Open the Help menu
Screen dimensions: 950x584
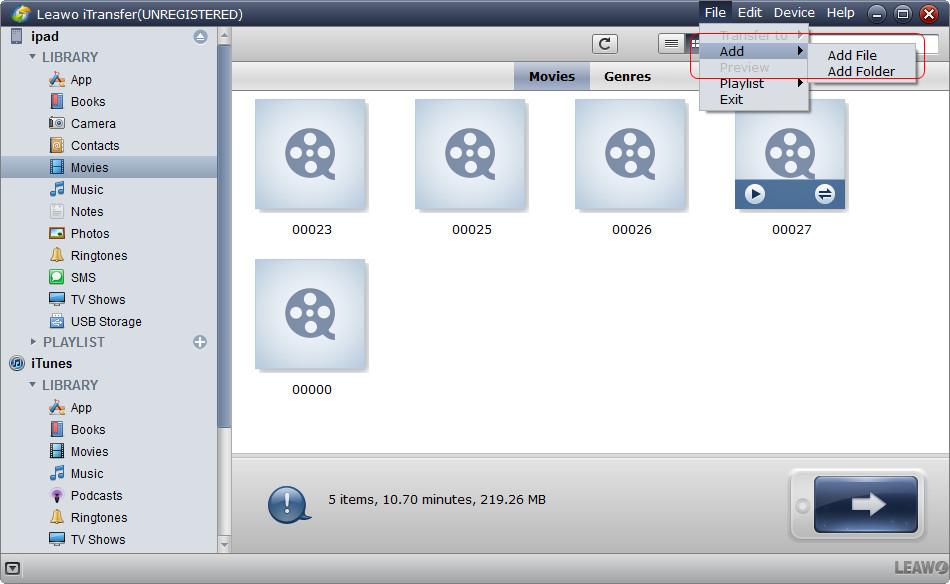[x=840, y=13]
